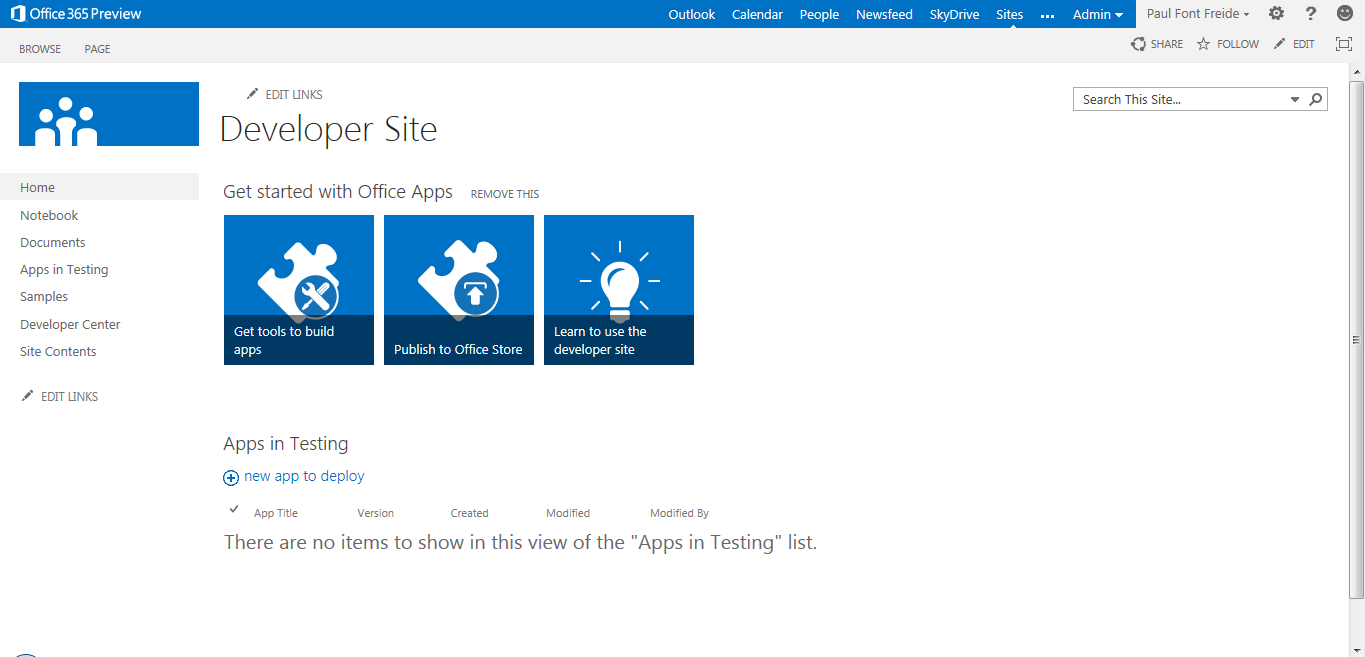Select all items with the checkmark column header
1365x657 pixels.
233,509
